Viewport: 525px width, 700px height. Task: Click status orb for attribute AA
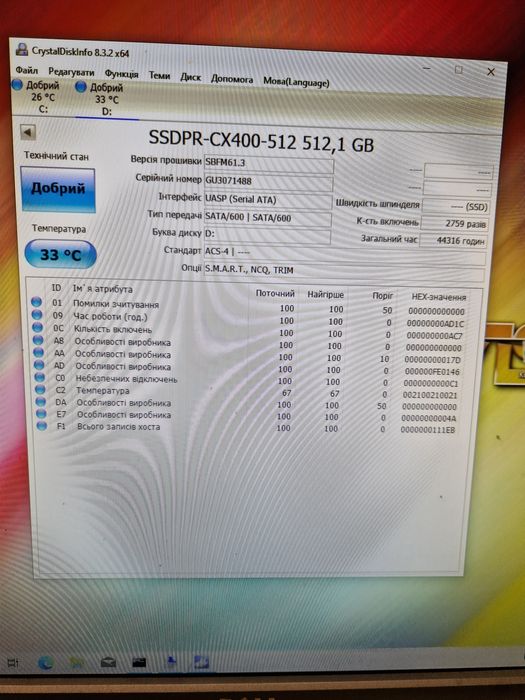pos(39,353)
